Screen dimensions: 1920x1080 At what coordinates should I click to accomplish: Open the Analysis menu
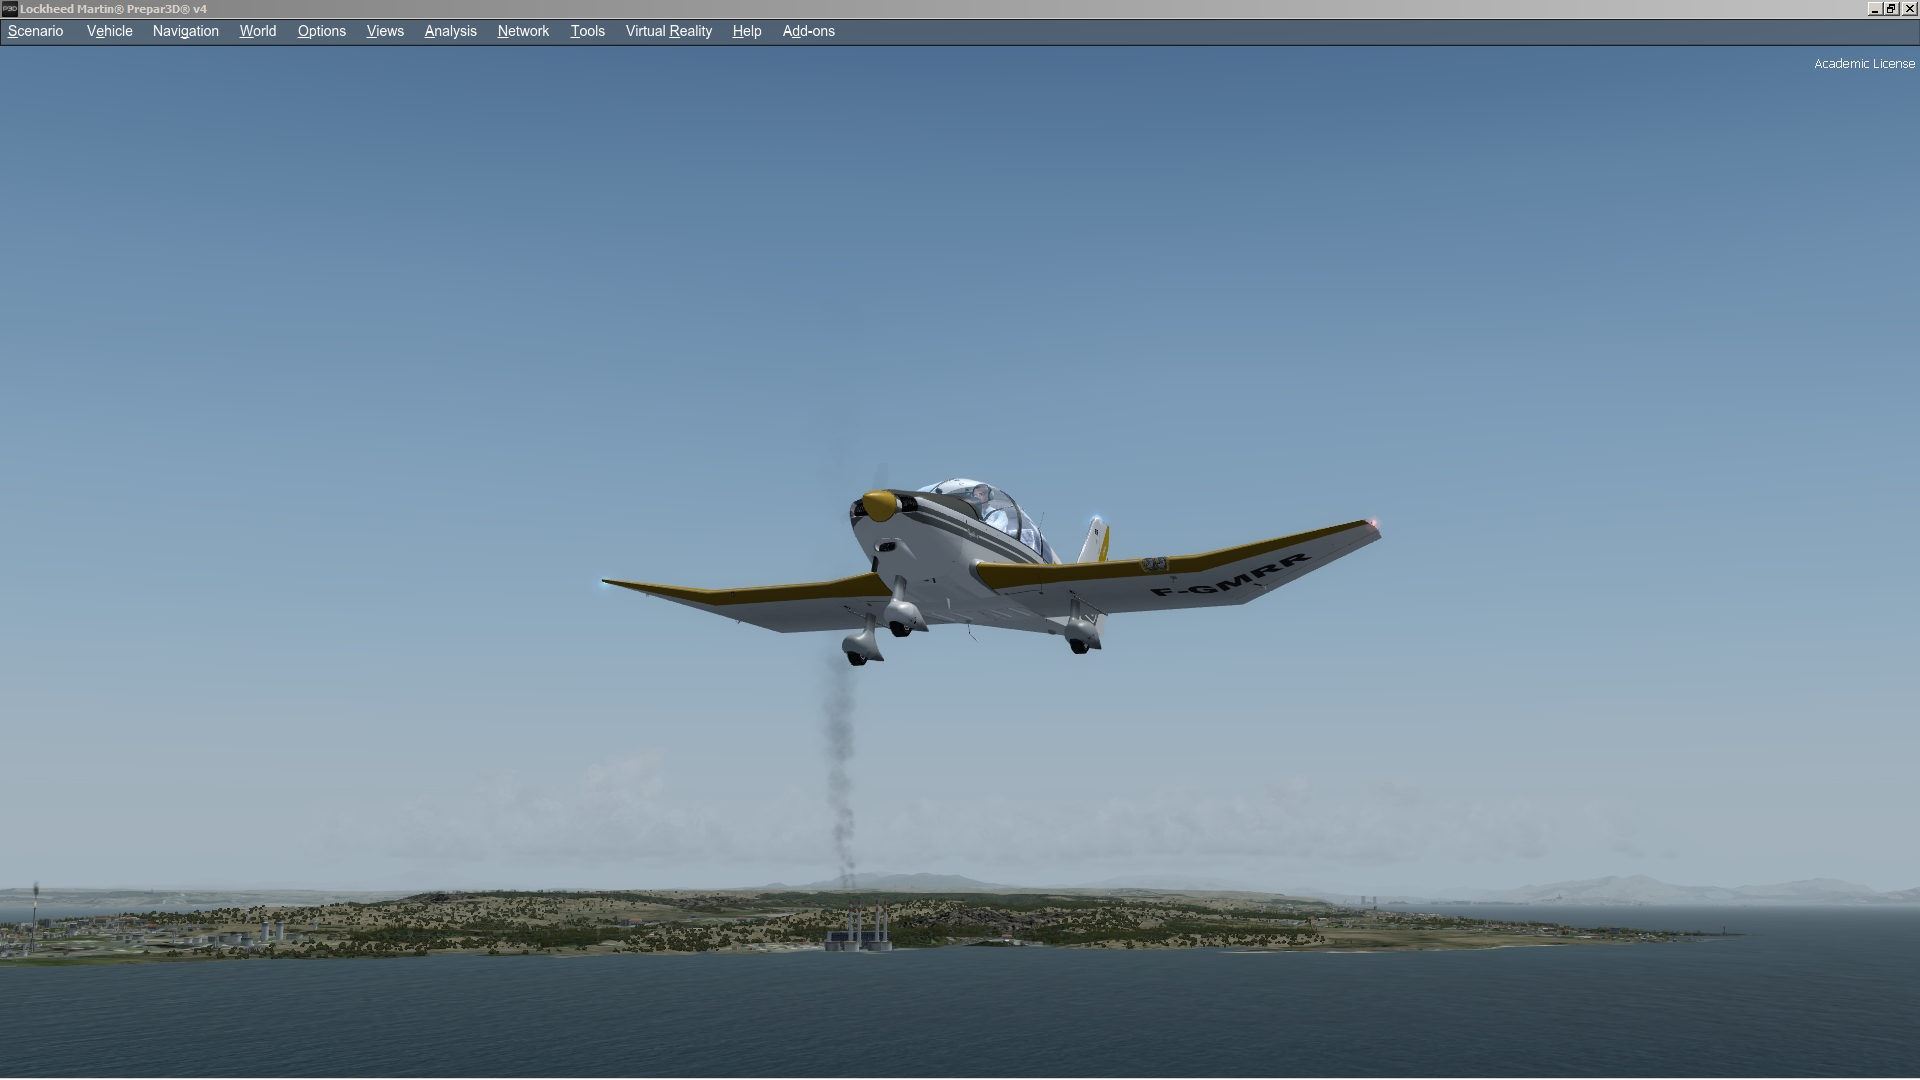(x=451, y=31)
